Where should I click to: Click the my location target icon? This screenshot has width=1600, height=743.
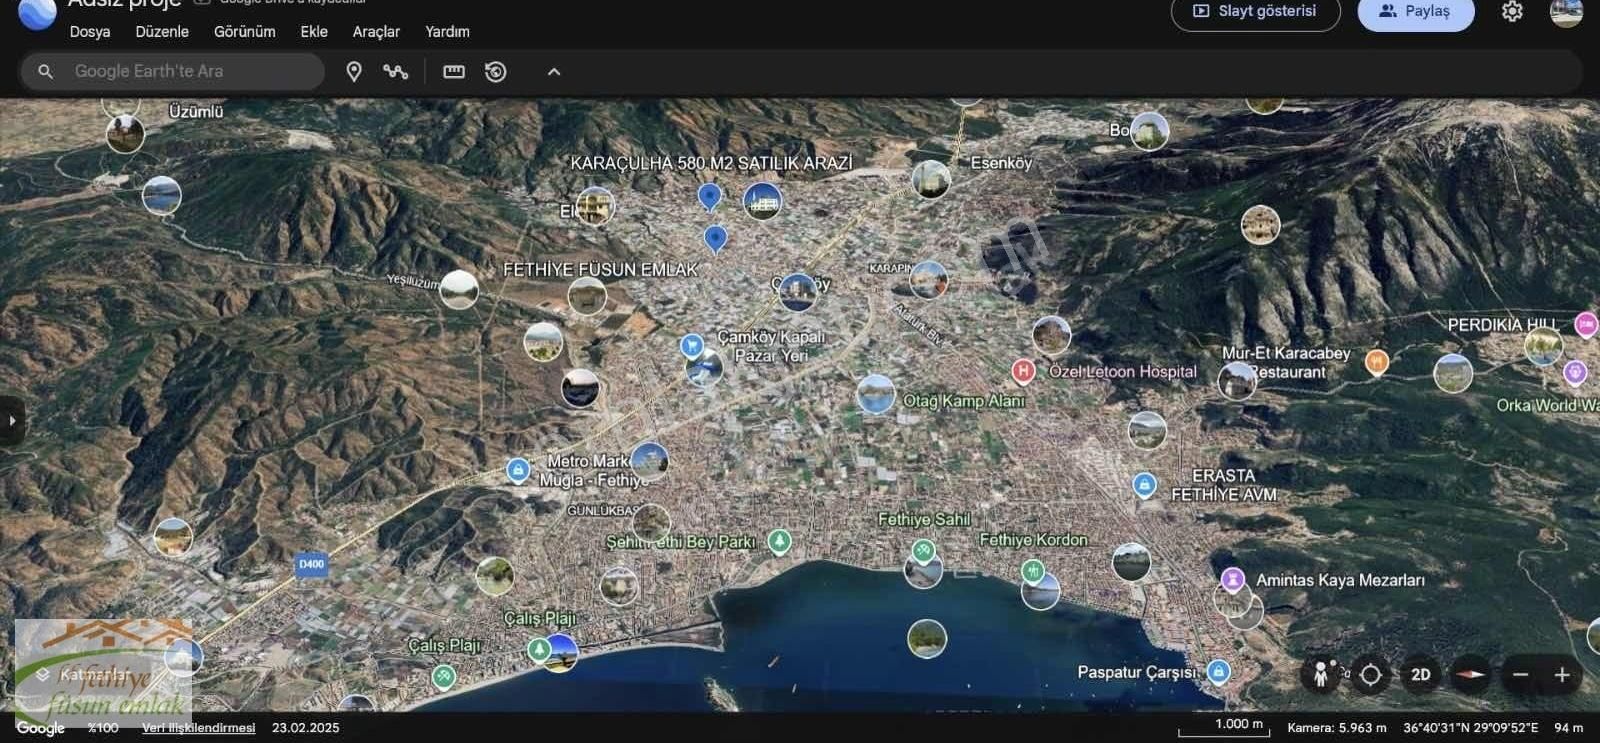coord(1371,675)
